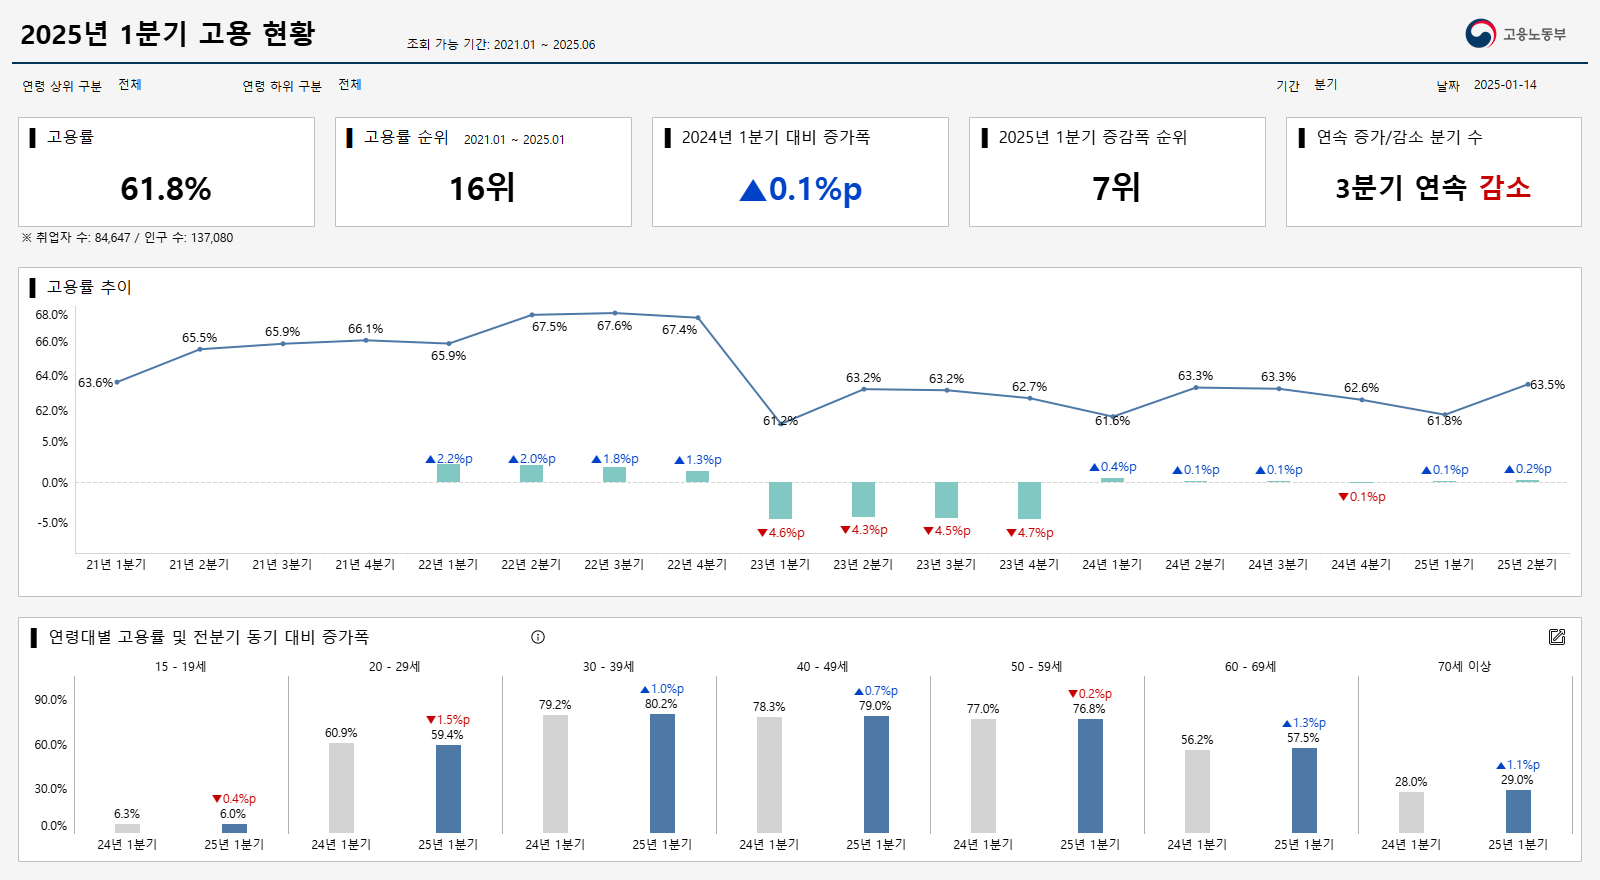Click the blue 25년 1분기 bar for 30 - 39세
The height and width of the screenshot is (880, 1600).
click(x=662, y=773)
